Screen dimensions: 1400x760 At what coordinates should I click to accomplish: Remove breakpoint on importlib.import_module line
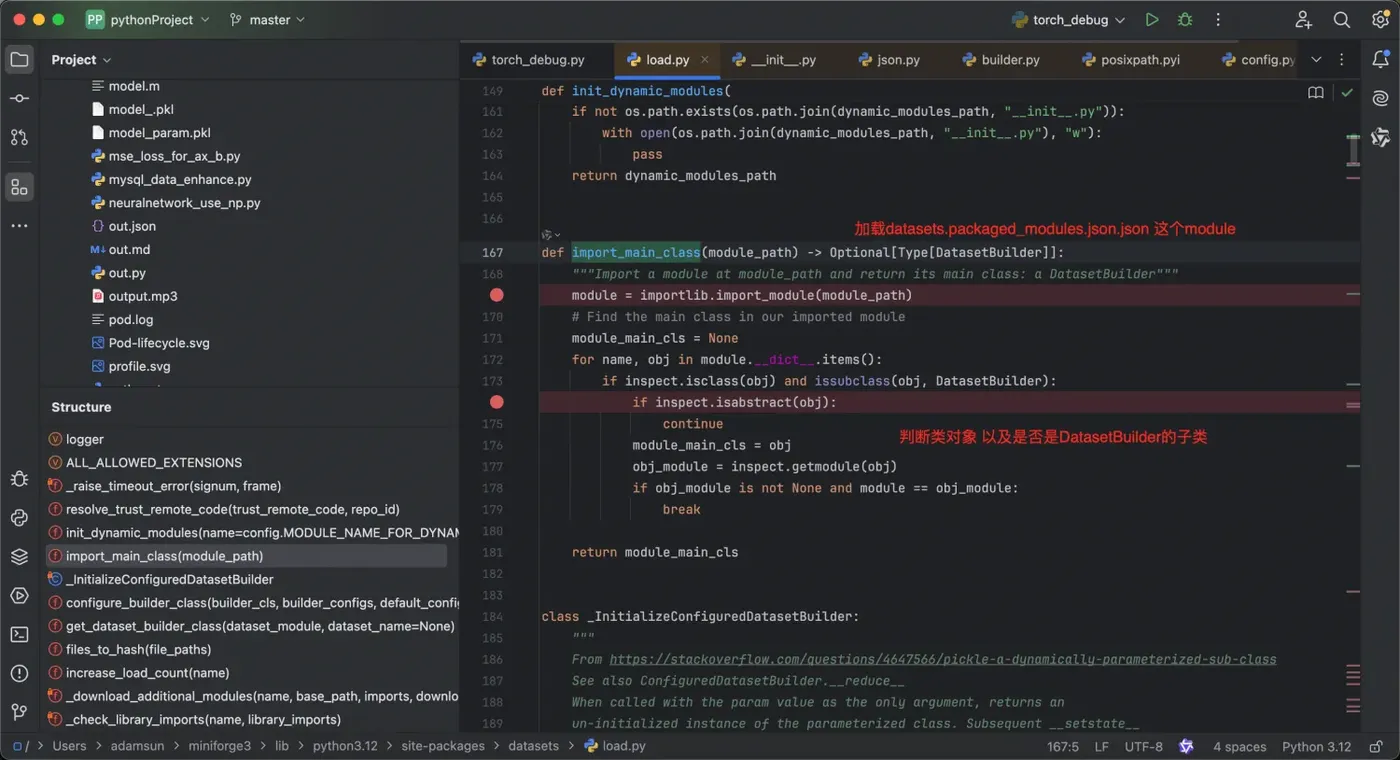tap(497, 295)
